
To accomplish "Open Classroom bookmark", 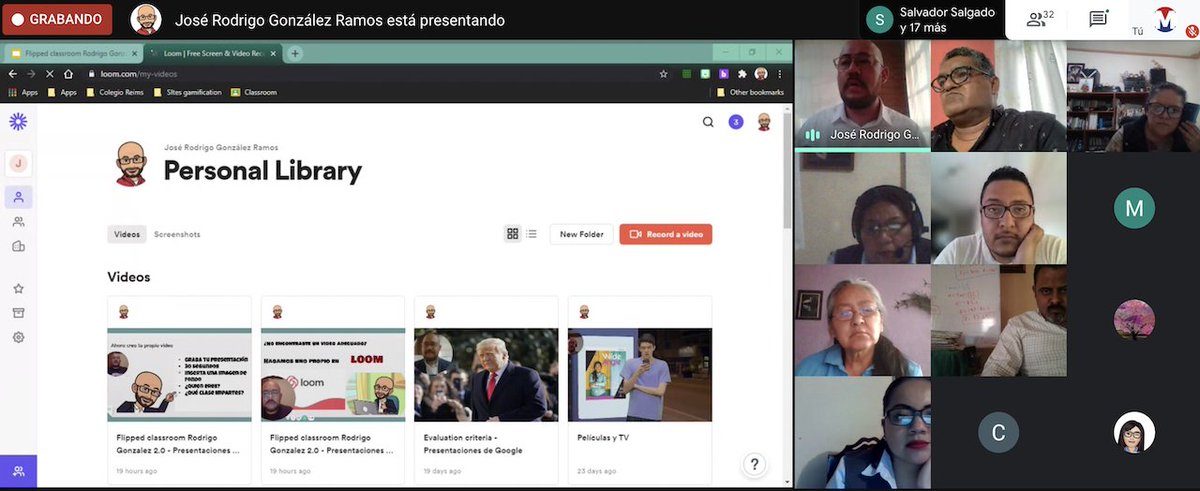I will [x=254, y=92].
